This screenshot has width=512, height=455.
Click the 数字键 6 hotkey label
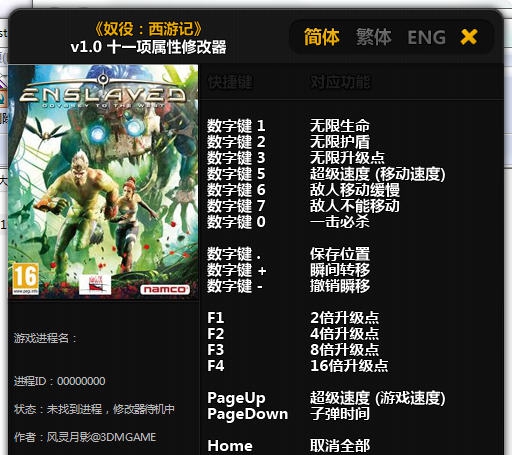236,190
